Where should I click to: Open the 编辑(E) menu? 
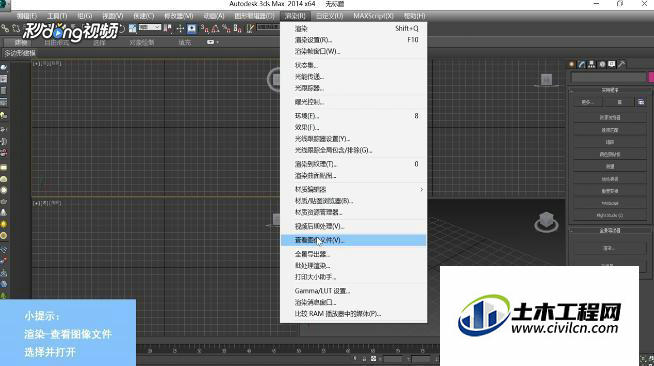point(27,16)
